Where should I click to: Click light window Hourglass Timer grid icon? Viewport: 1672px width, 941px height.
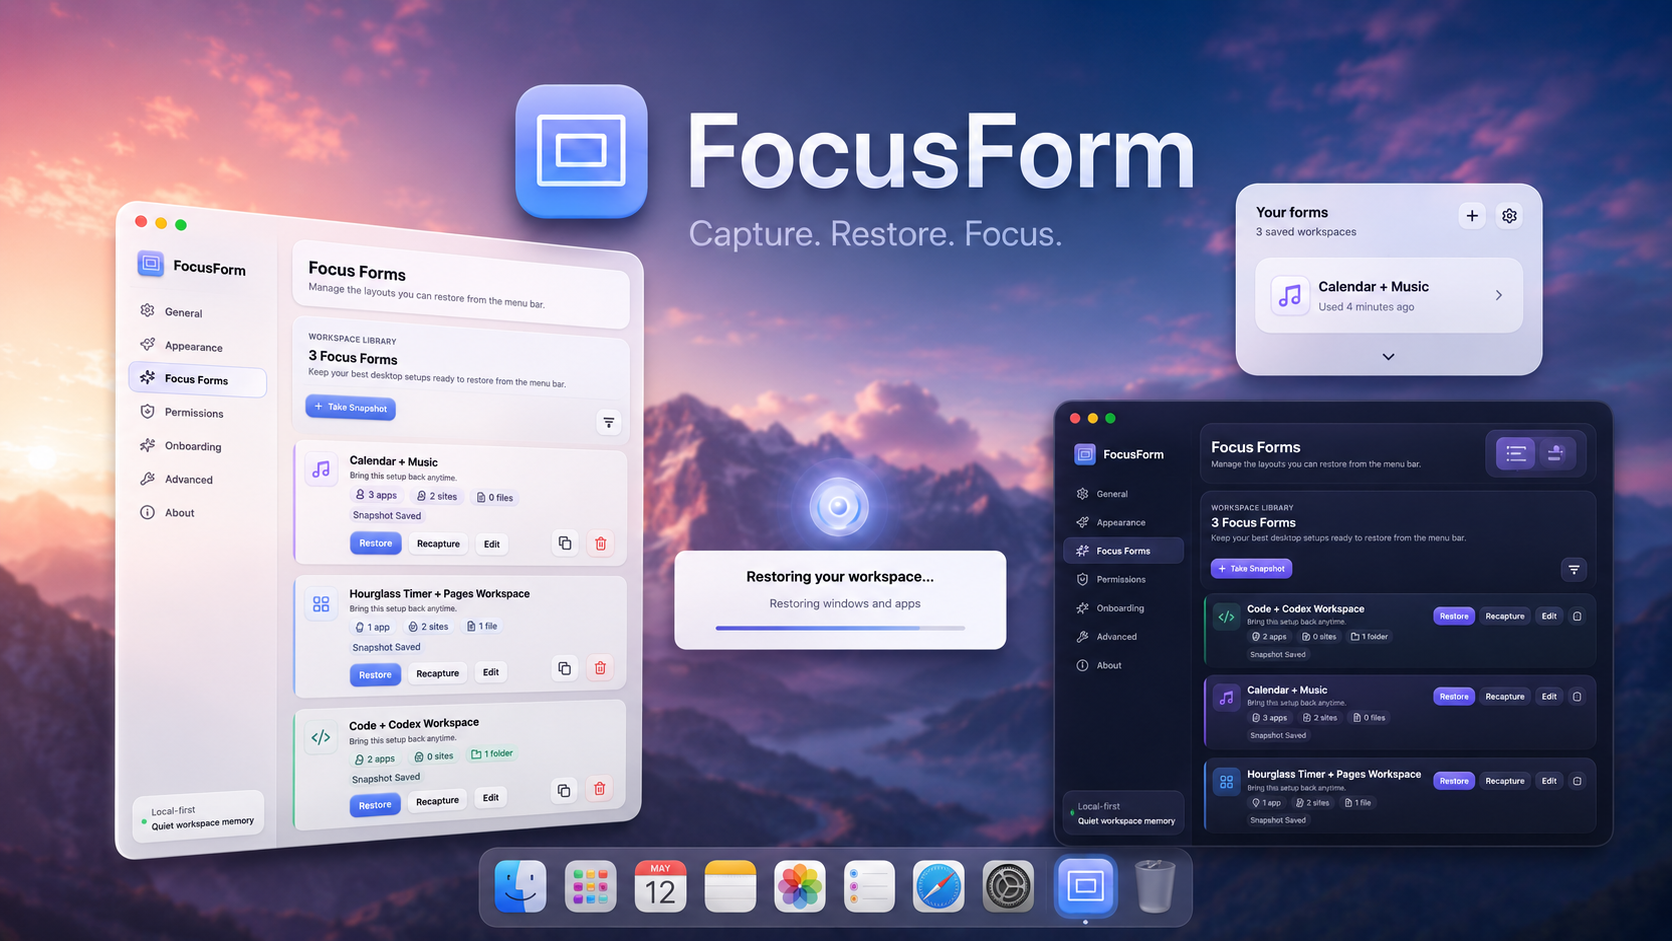(321, 604)
